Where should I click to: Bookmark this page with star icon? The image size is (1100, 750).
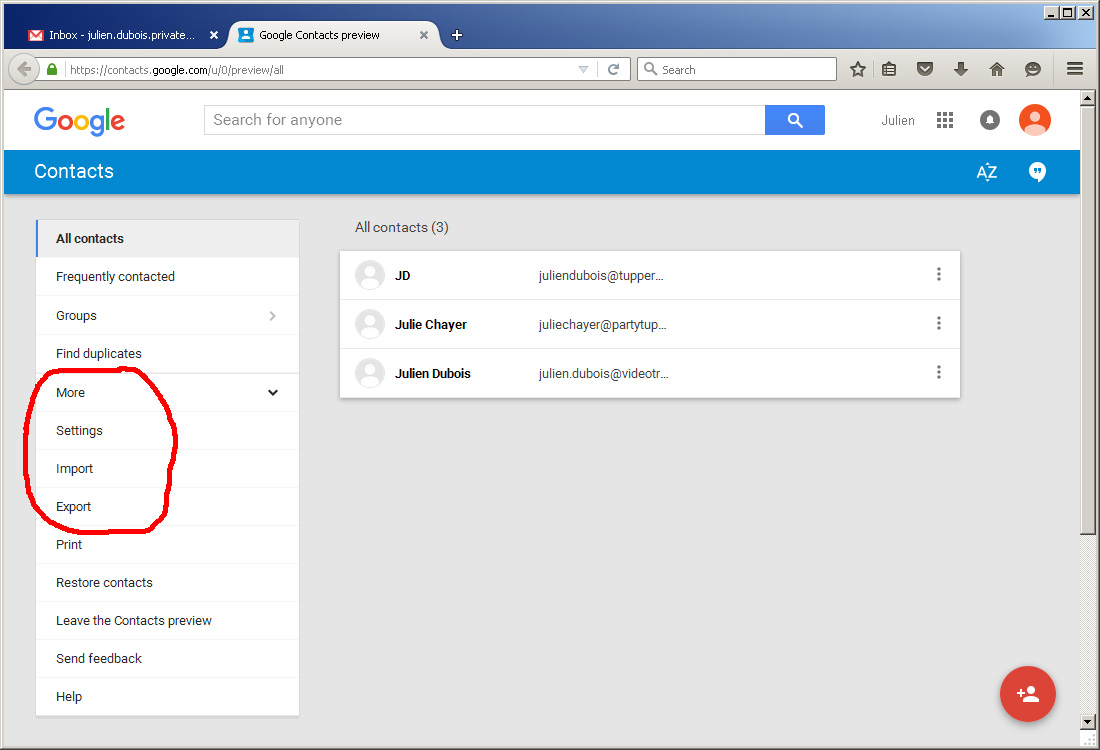(x=857, y=69)
